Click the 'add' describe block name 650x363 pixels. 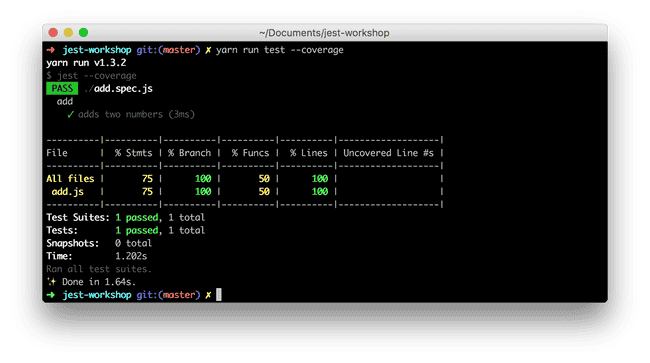(x=65, y=102)
